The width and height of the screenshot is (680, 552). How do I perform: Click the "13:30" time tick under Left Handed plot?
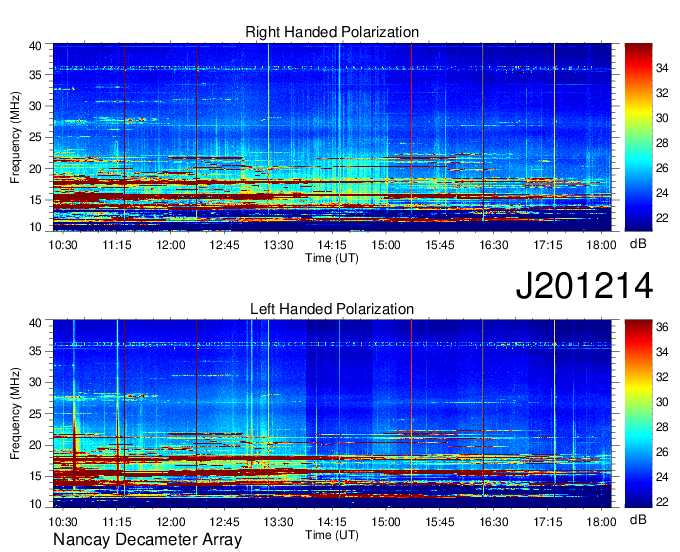click(278, 522)
